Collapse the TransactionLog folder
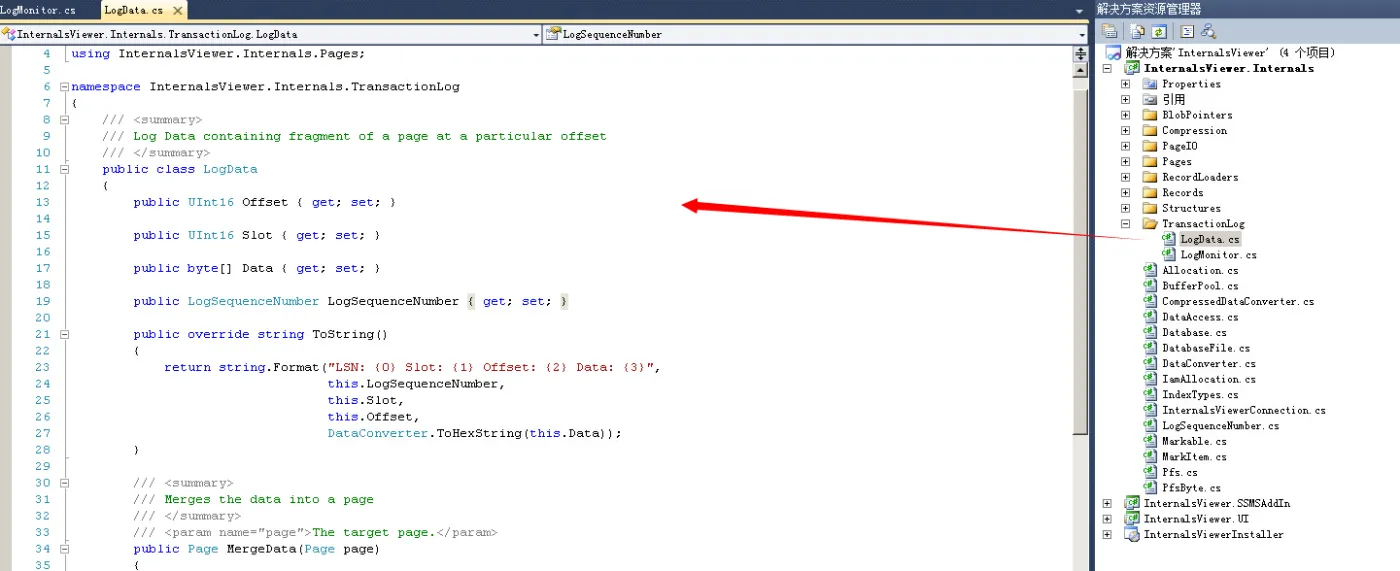Image resolution: width=1400 pixels, height=571 pixels. click(x=1125, y=224)
